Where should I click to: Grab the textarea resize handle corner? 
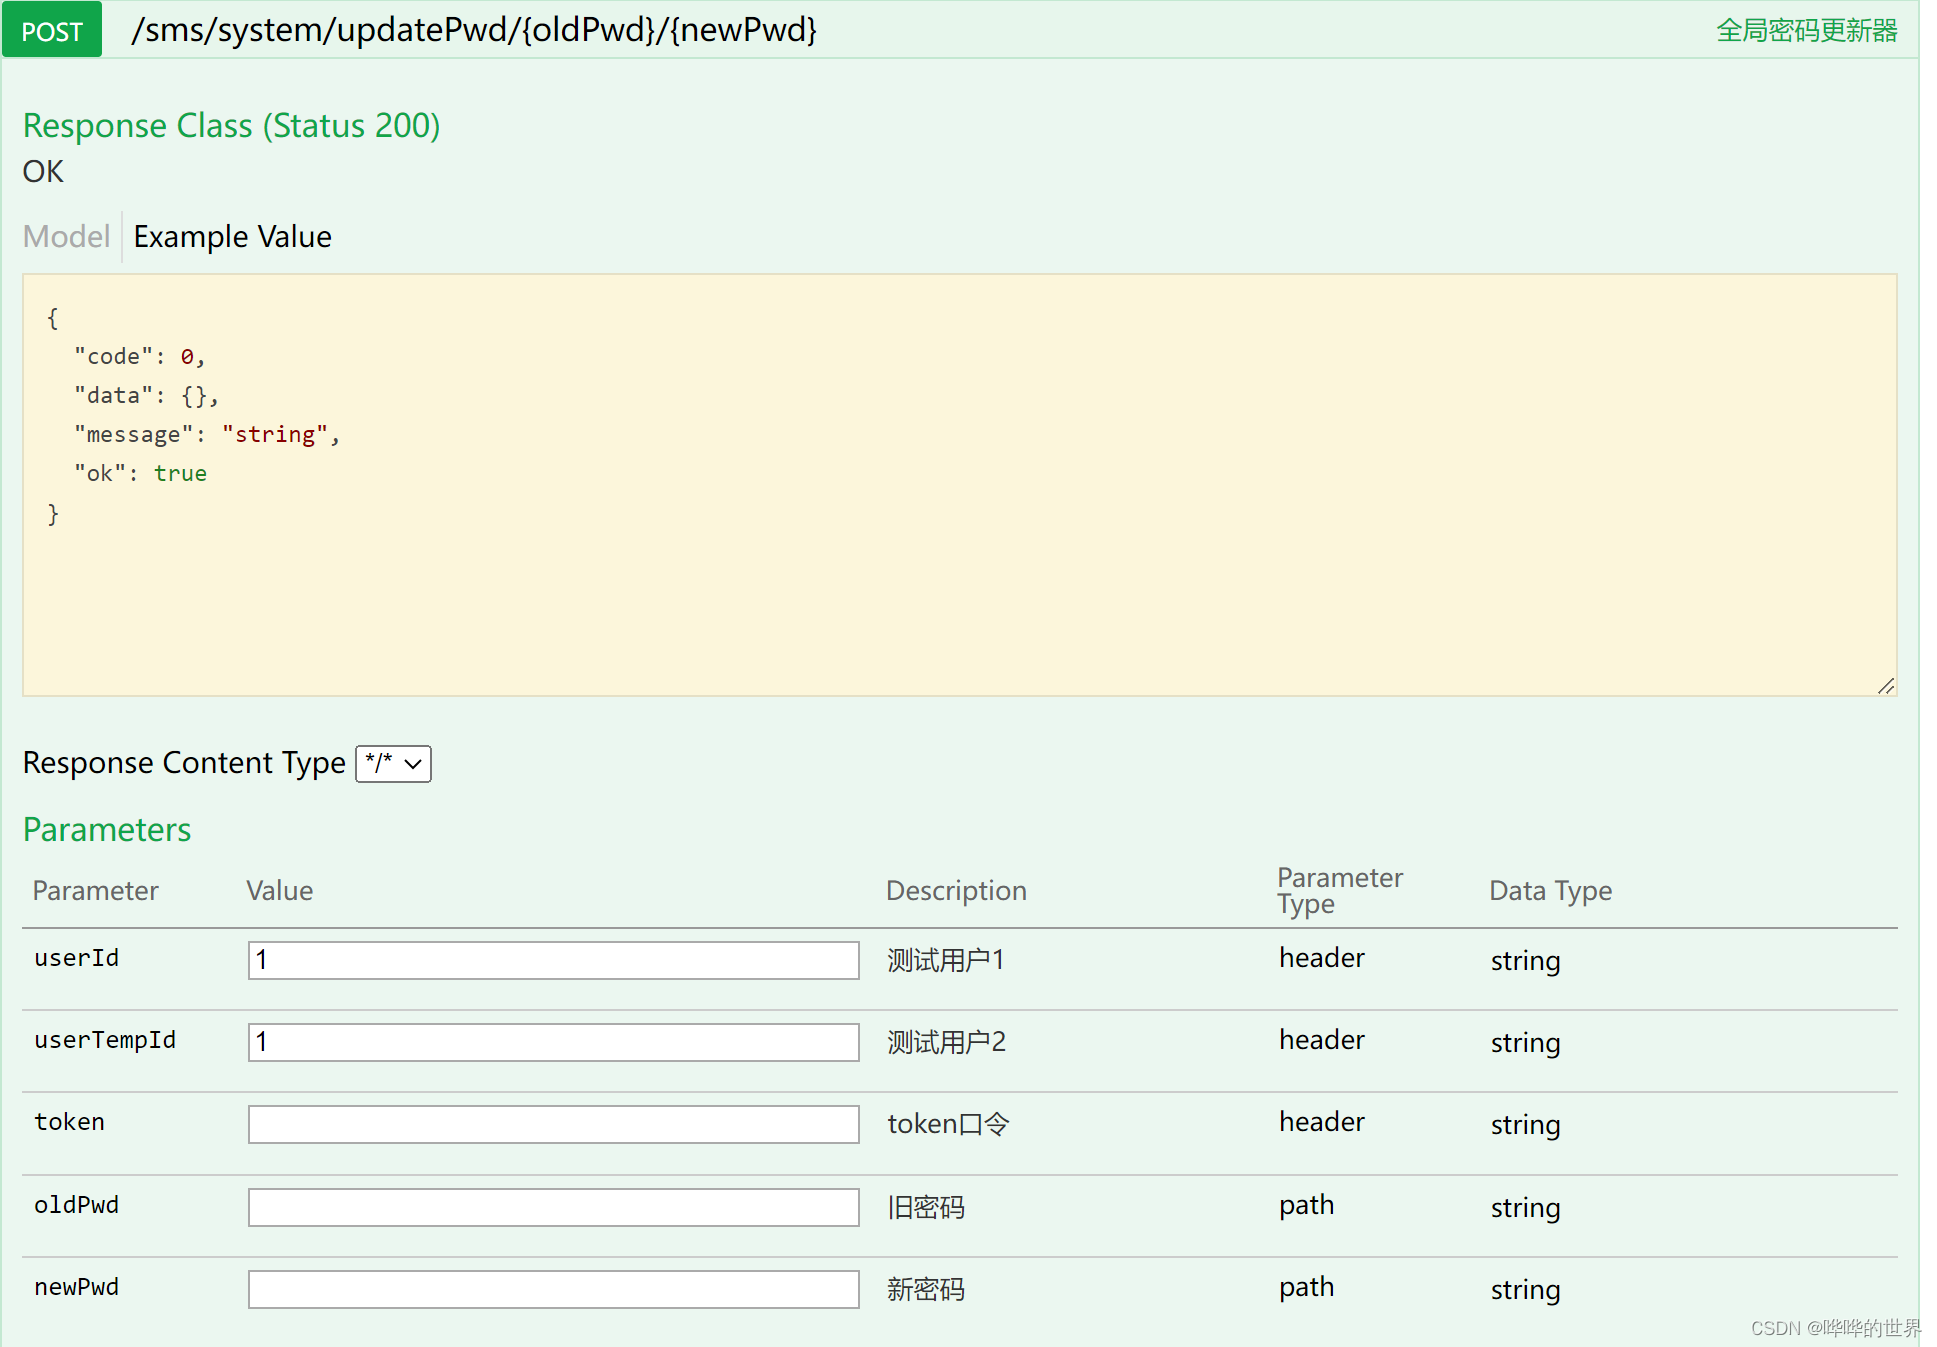(1886, 686)
